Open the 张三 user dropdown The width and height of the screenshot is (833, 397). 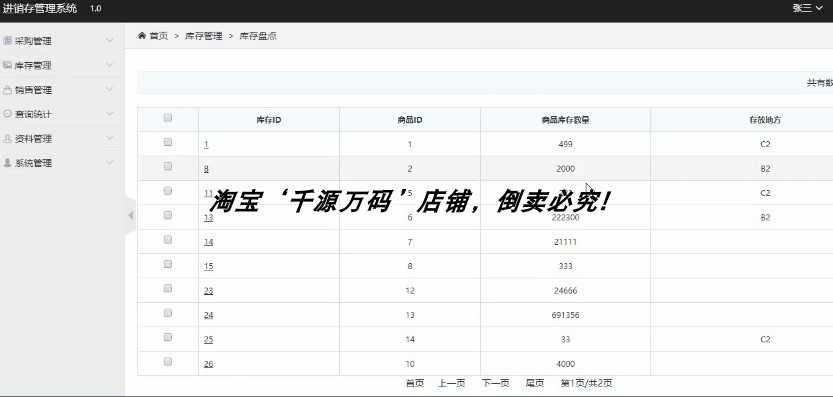pos(808,9)
